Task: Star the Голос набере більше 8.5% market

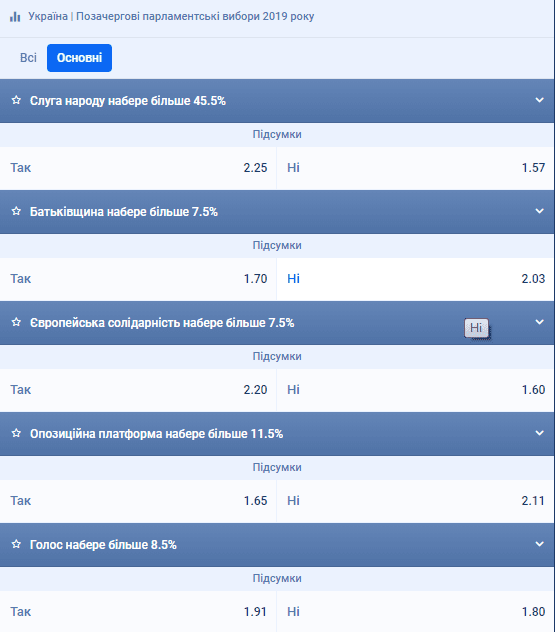Action: (16, 544)
